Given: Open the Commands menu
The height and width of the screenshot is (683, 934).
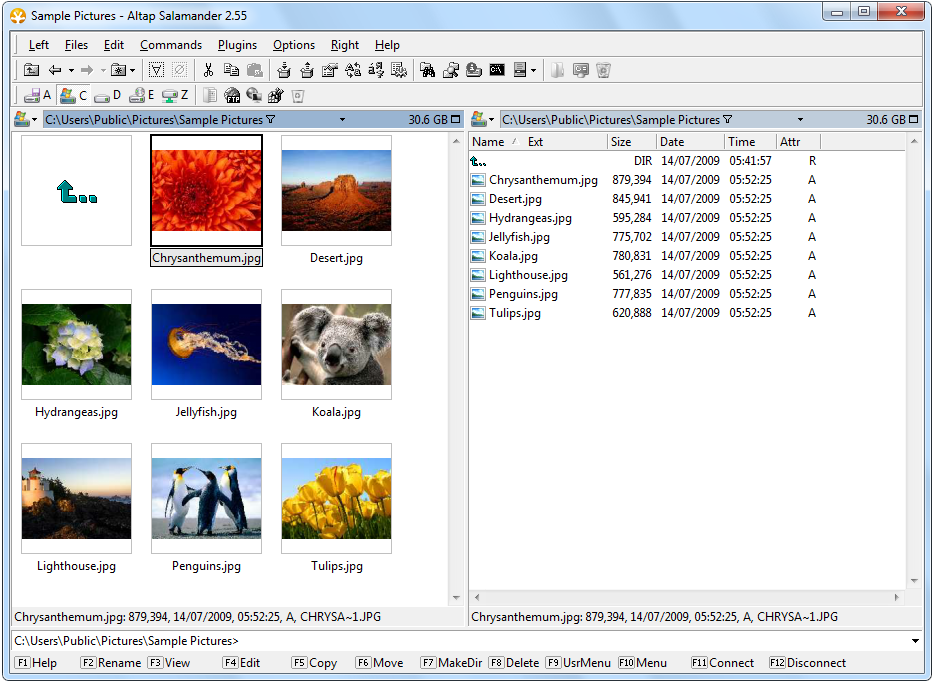Looking at the screenshot, I should point(171,45).
